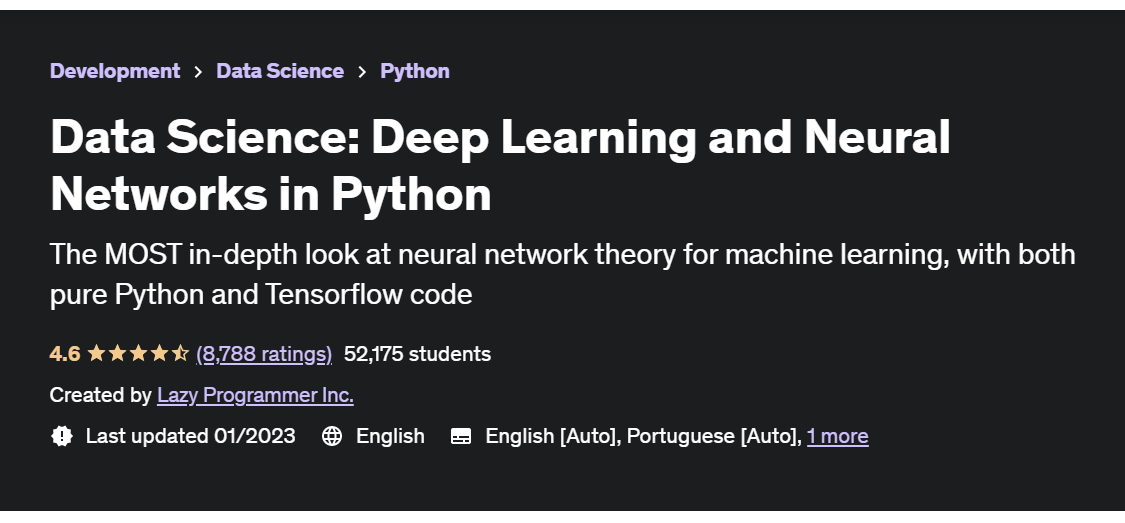The height and width of the screenshot is (523, 1125).
Task: Open the Data Science breadcrumb link
Action: (280, 71)
